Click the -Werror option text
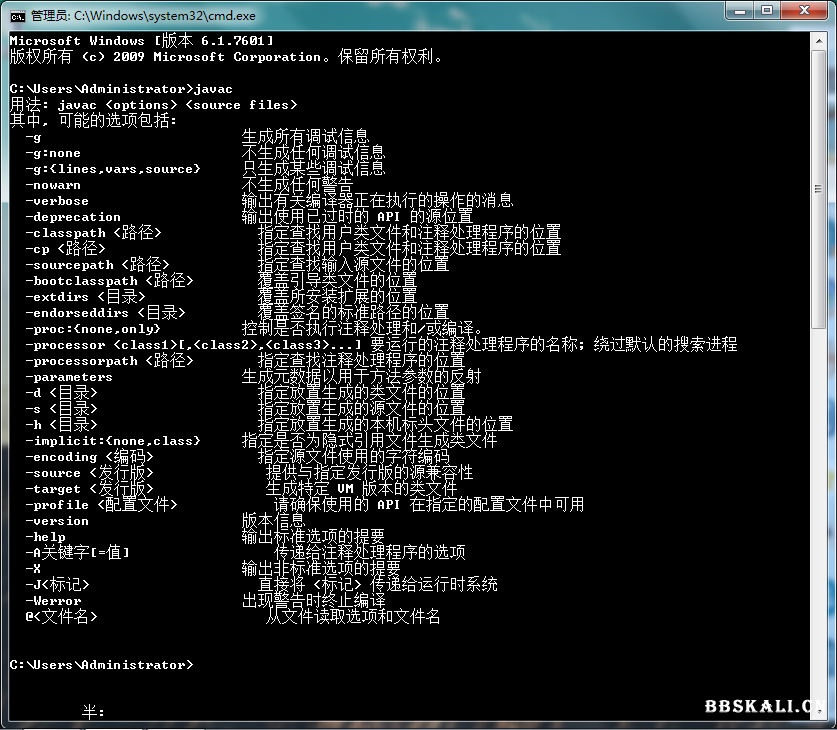The height and width of the screenshot is (730, 837). point(53,600)
